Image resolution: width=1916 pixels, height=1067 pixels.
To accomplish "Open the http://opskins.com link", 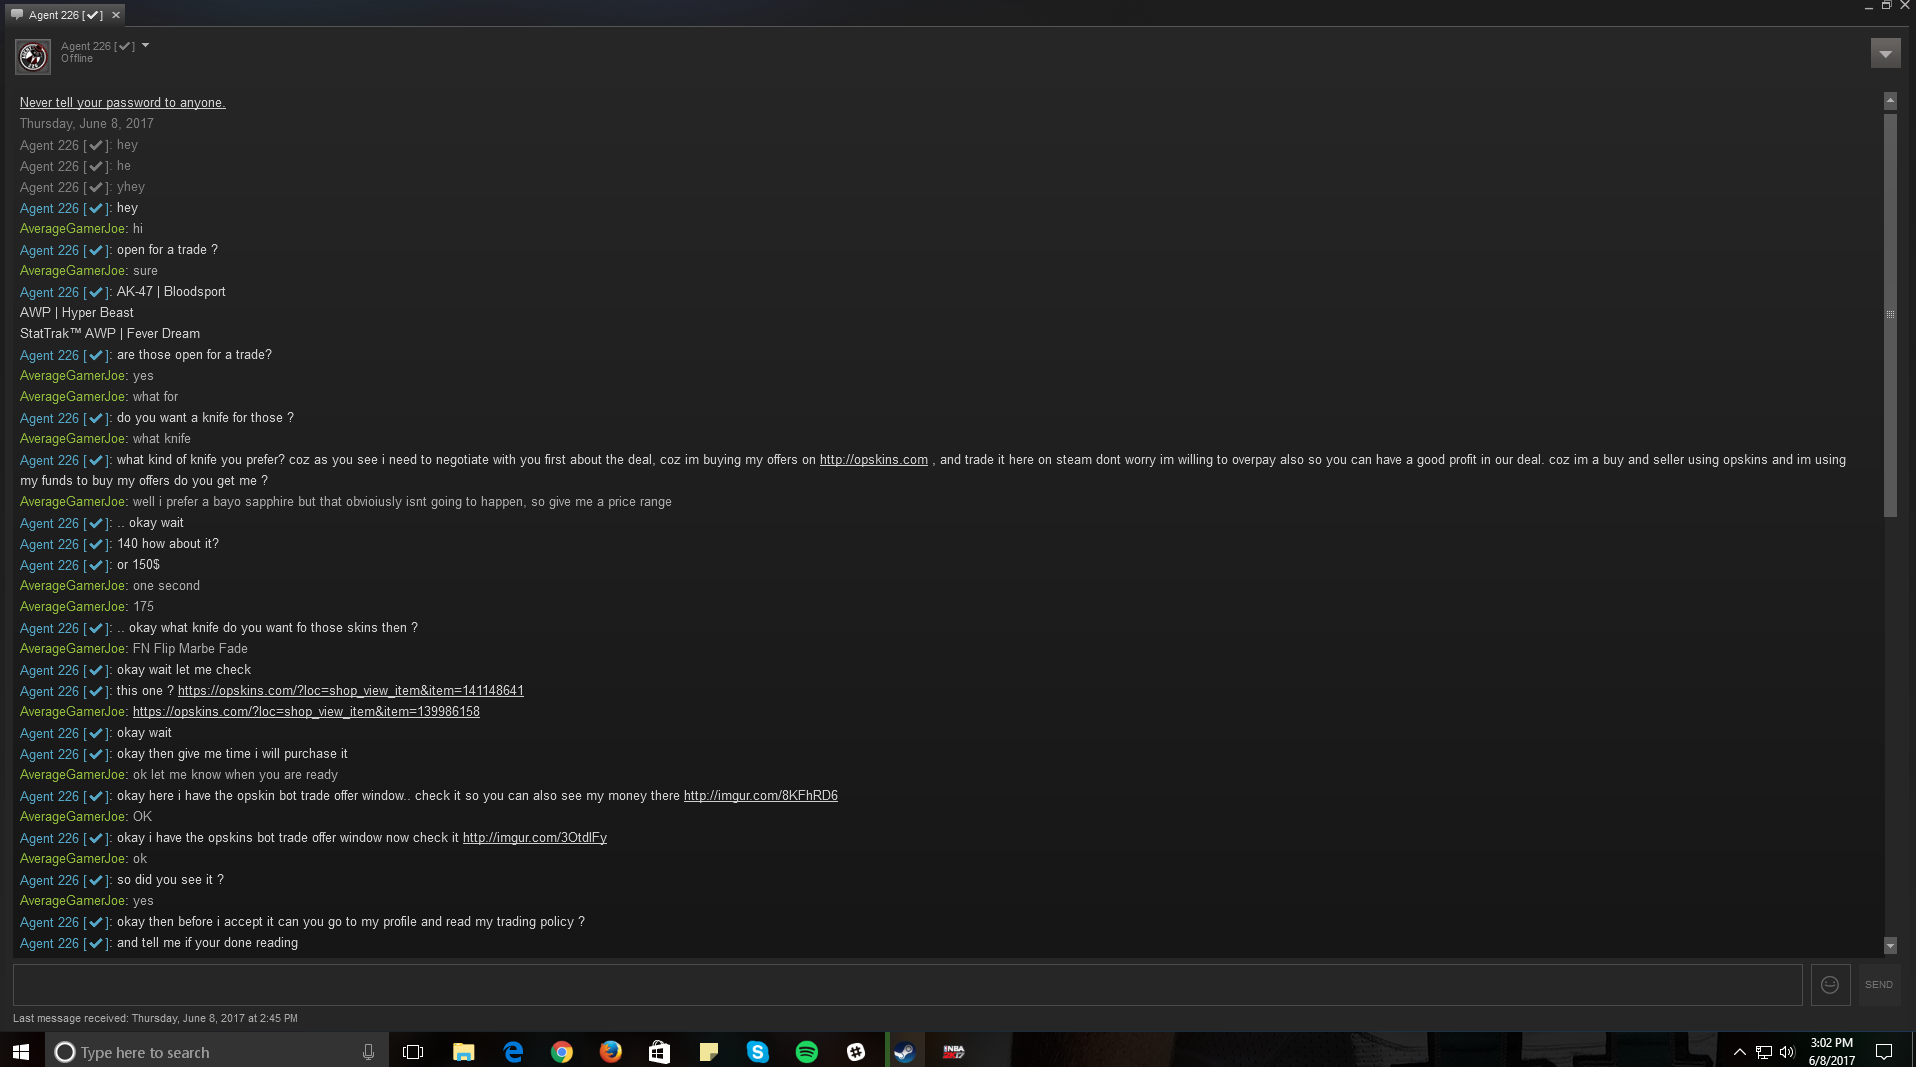I will click(x=874, y=460).
